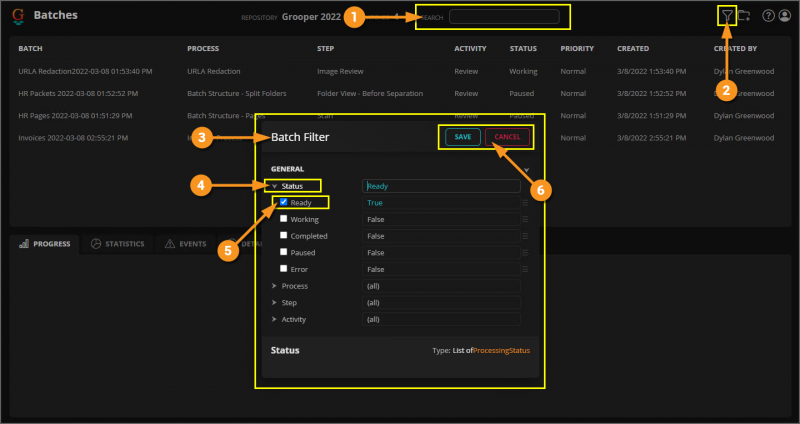Check the Working status checkbox
The height and width of the screenshot is (424, 800).
click(x=284, y=218)
